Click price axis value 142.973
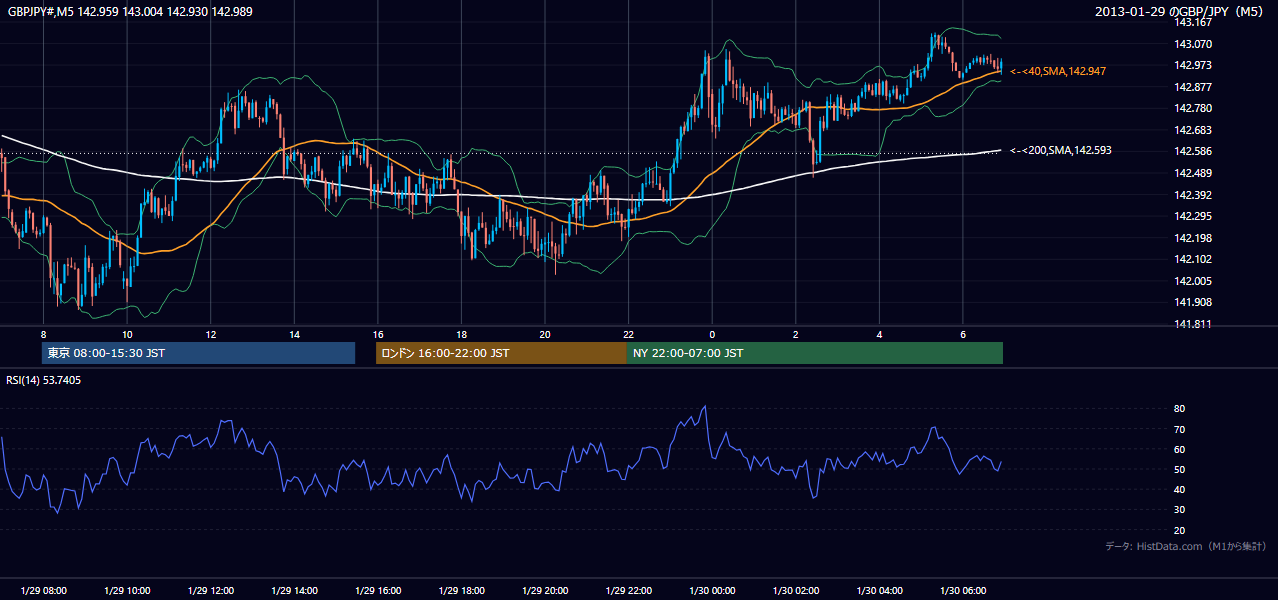Image resolution: width=1278 pixels, height=600 pixels. coord(1192,65)
